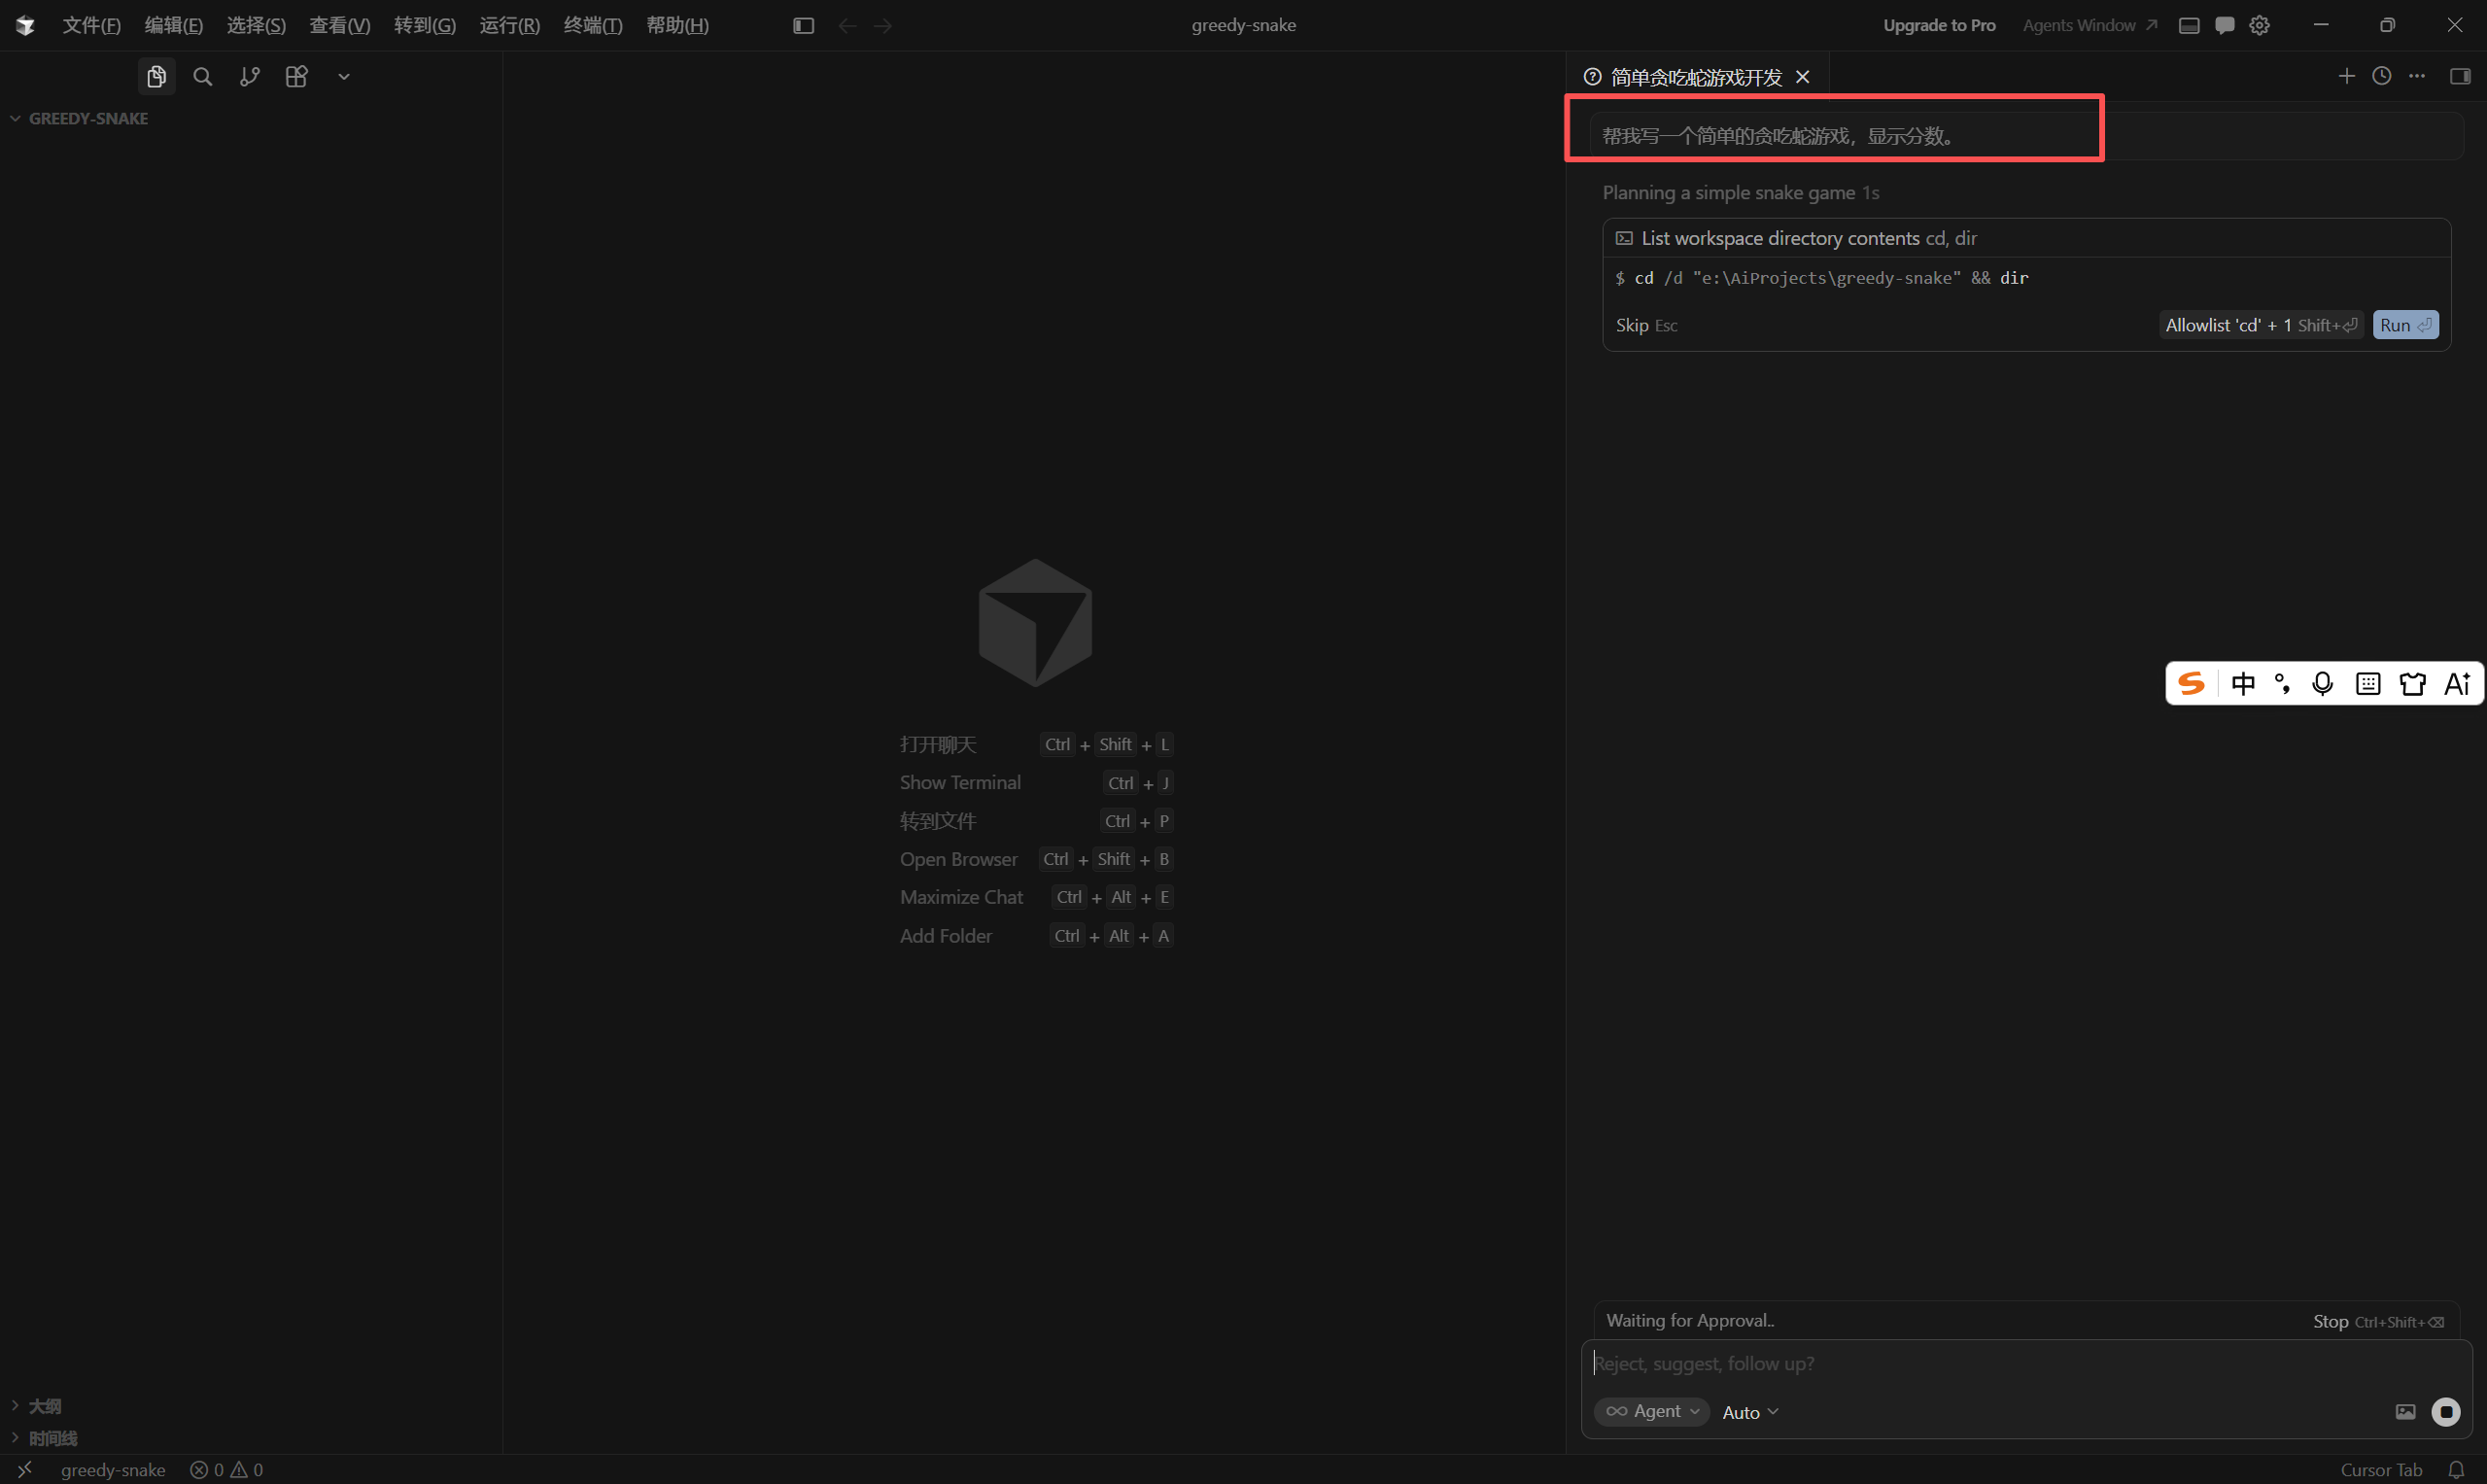The width and height of the screenshot is (2487, 1484).
Task: Expand Planning a simple snake game step
Action: (x=1740, y=192)
